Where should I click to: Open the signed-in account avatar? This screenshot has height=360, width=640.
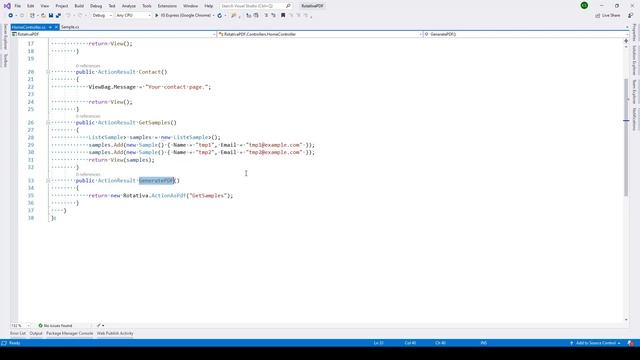coord(584,5)
